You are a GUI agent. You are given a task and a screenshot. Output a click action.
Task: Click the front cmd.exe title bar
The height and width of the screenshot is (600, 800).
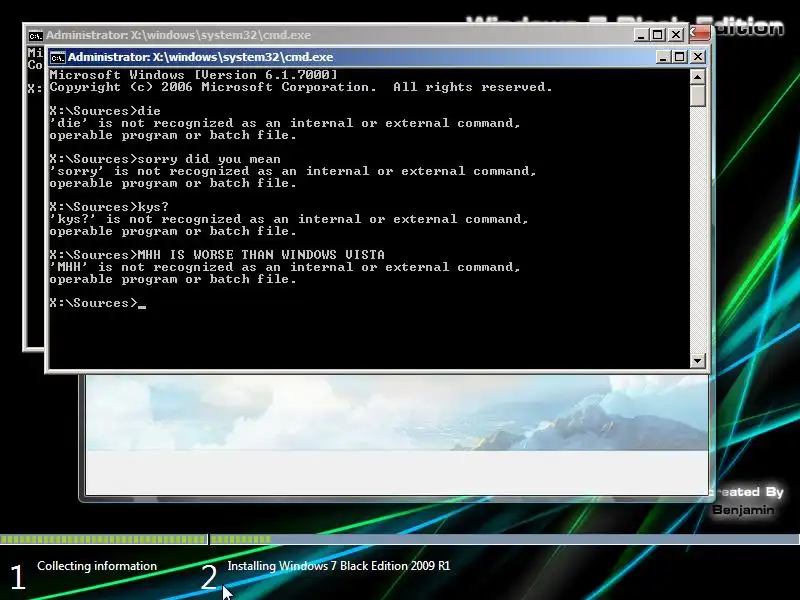[x=378, y=57]
